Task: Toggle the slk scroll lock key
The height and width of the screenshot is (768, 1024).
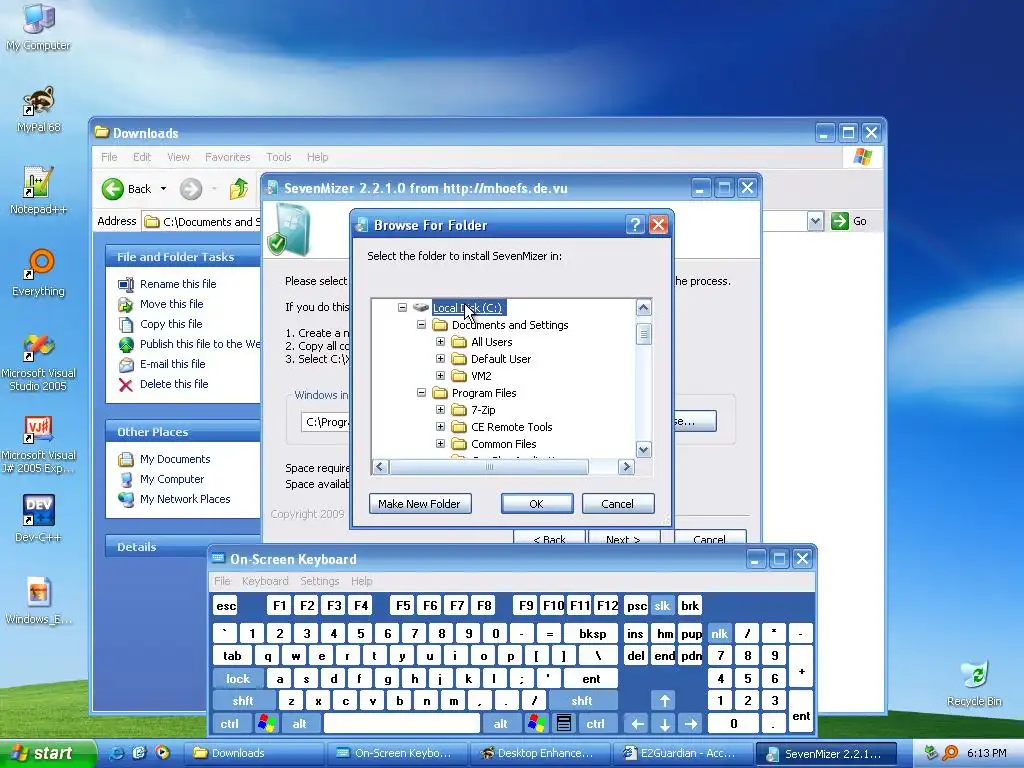Action: click(x=662, y=606)
